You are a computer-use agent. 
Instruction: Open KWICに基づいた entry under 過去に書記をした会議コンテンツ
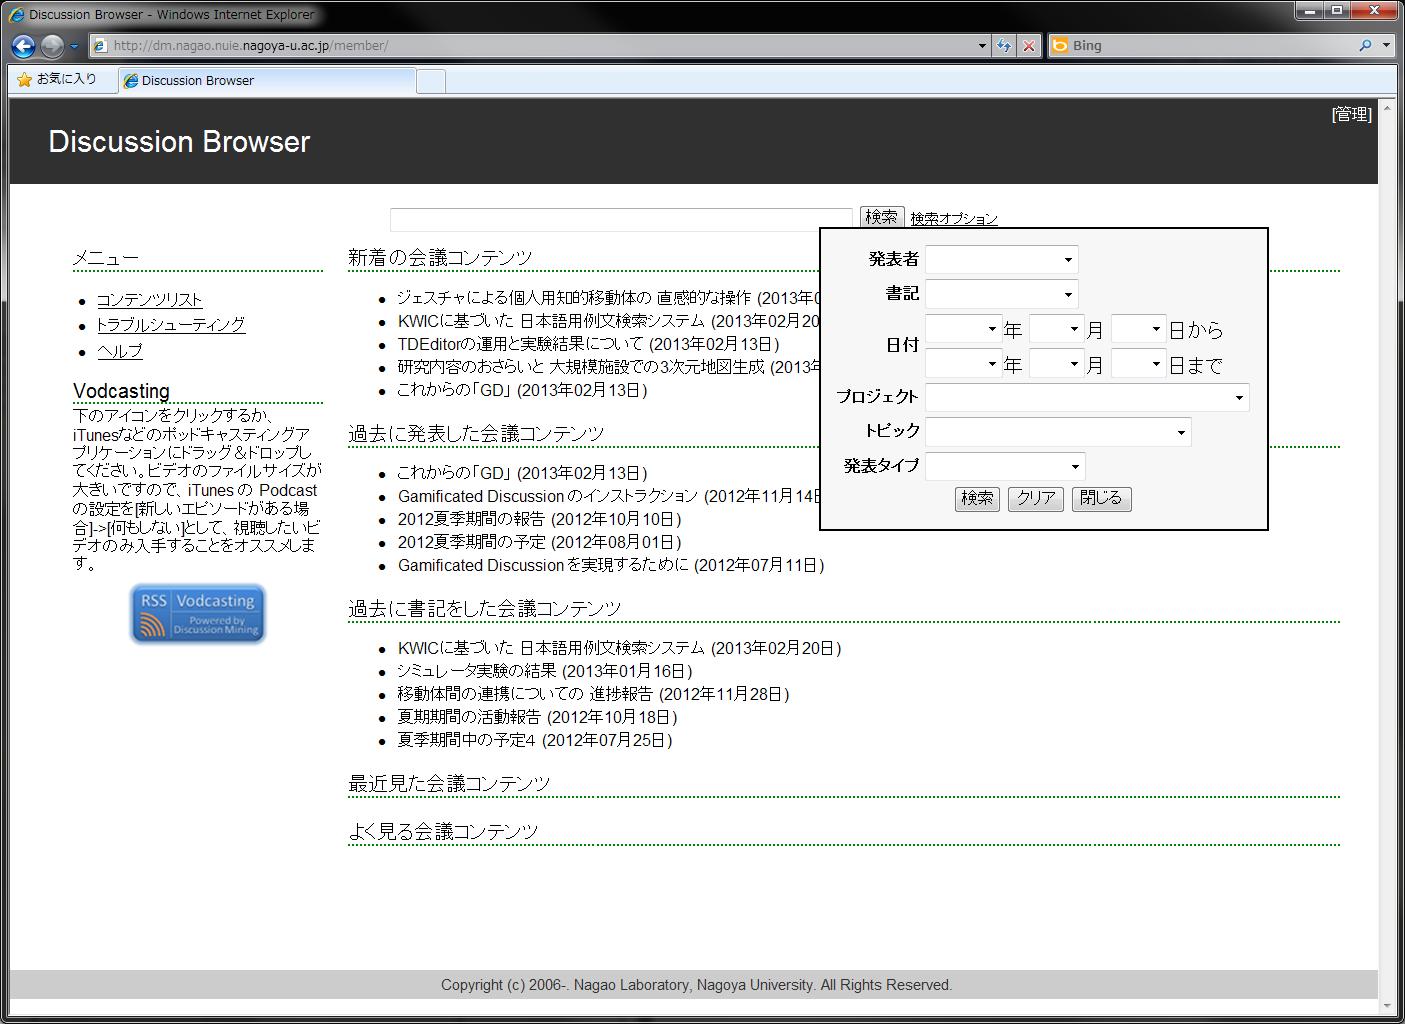point(619,648)
